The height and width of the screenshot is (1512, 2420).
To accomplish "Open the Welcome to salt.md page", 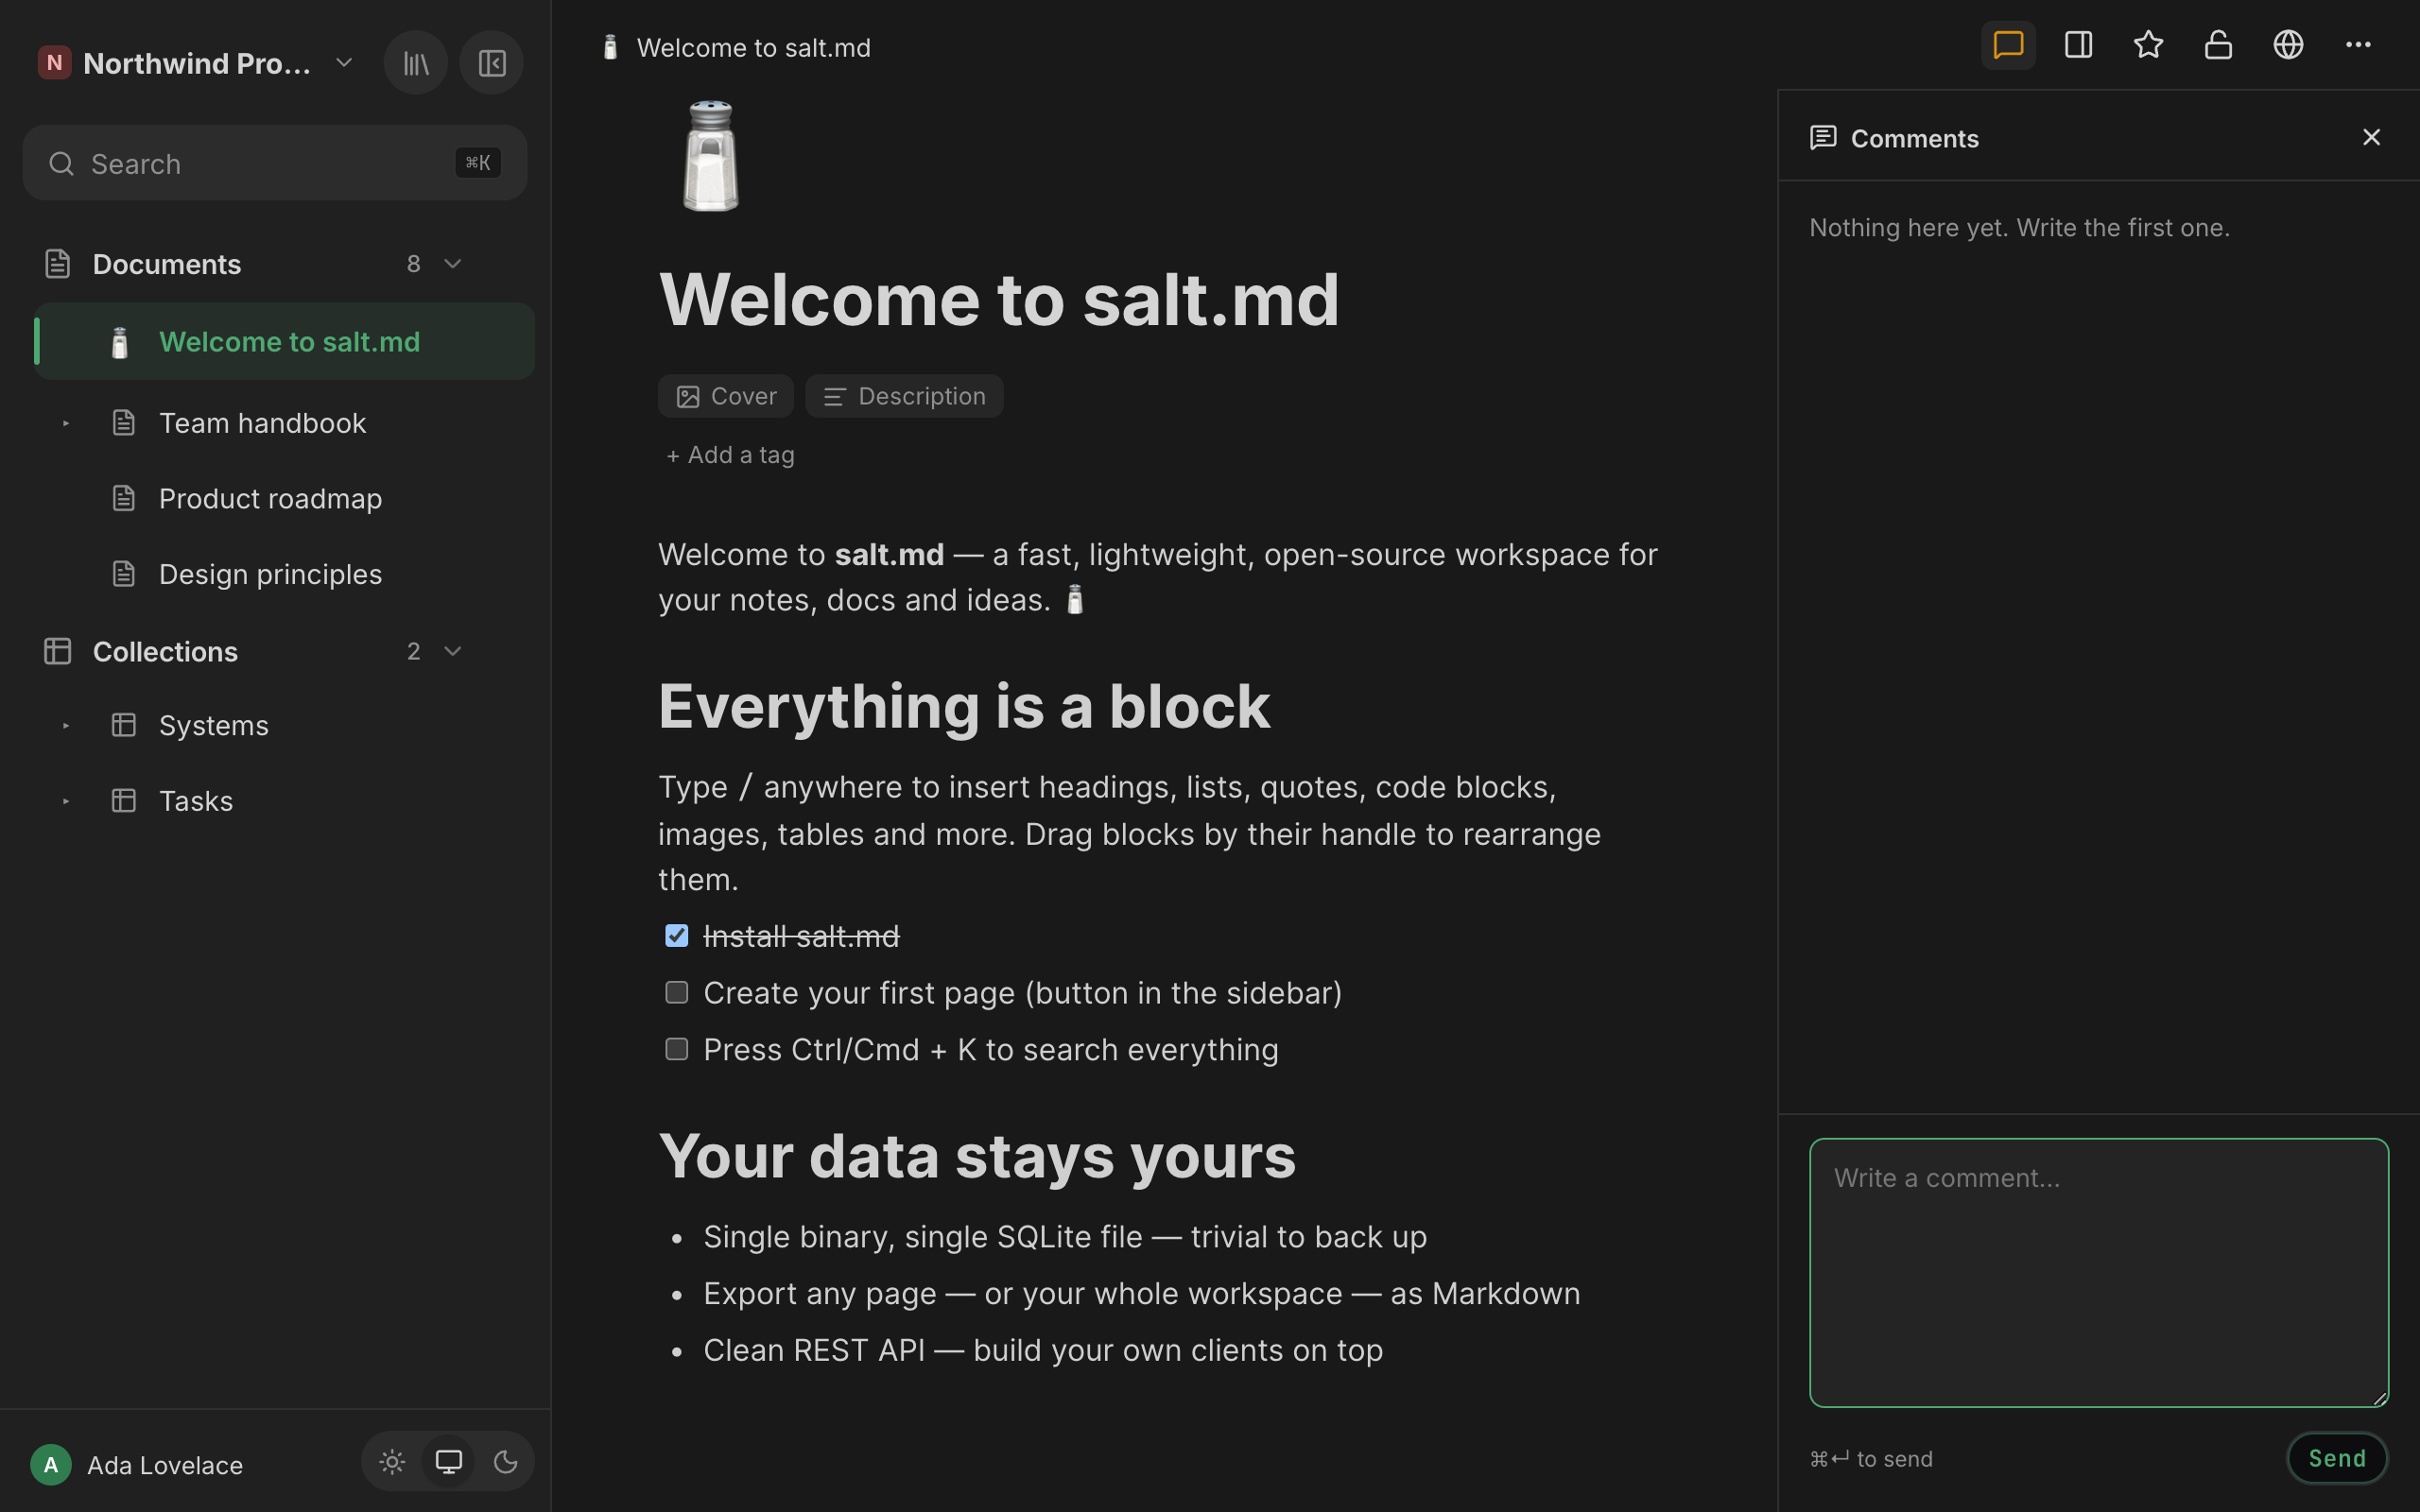I will pos(285,342).
